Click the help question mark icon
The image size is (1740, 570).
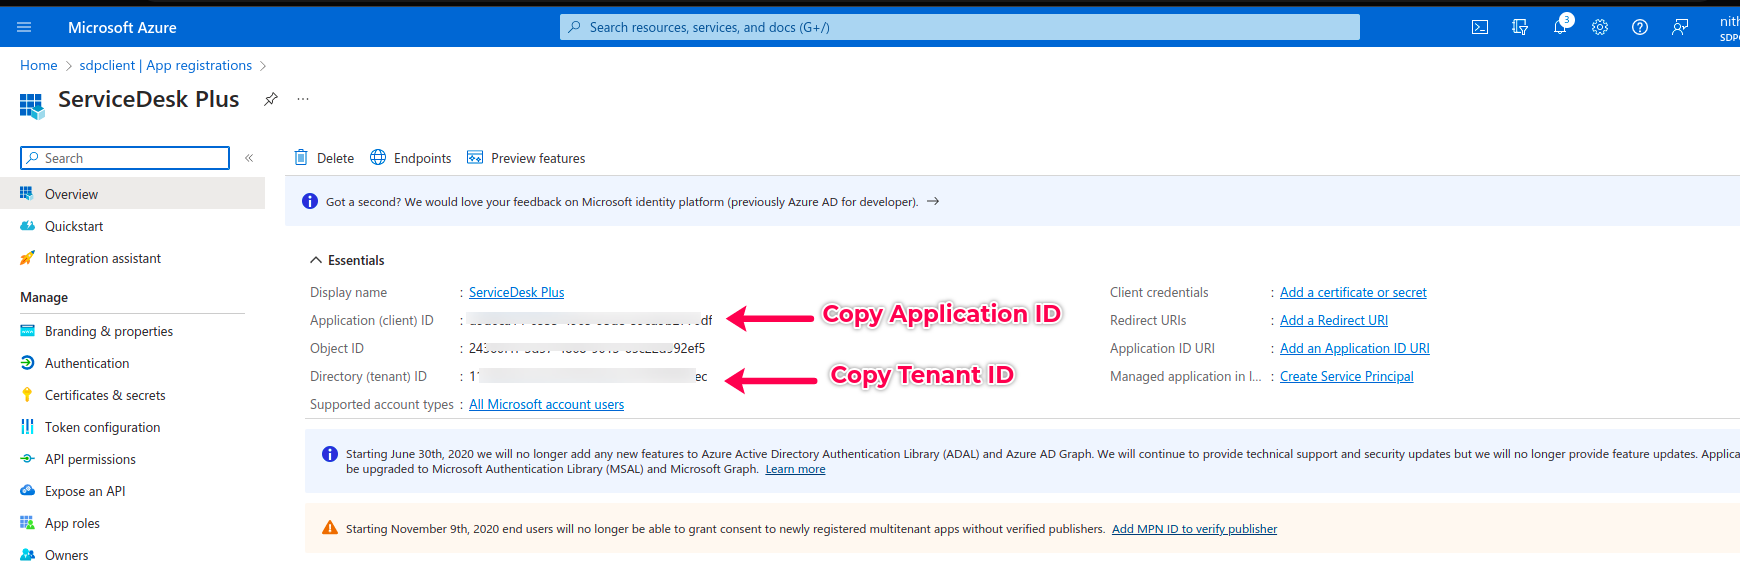pyautogui.click(x=1640, y=27)
